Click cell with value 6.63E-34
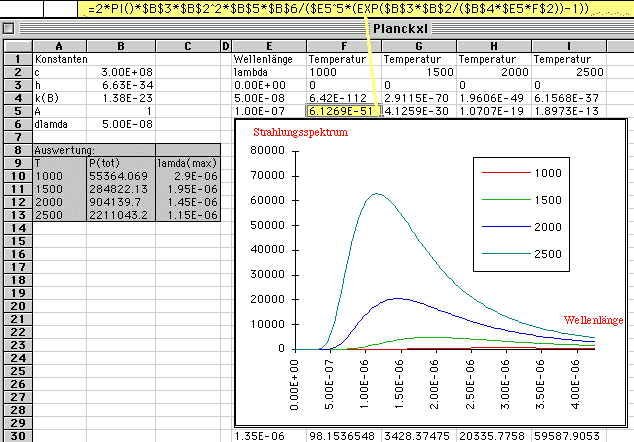Screen dimensions: 634x442 tap(121, 85)
